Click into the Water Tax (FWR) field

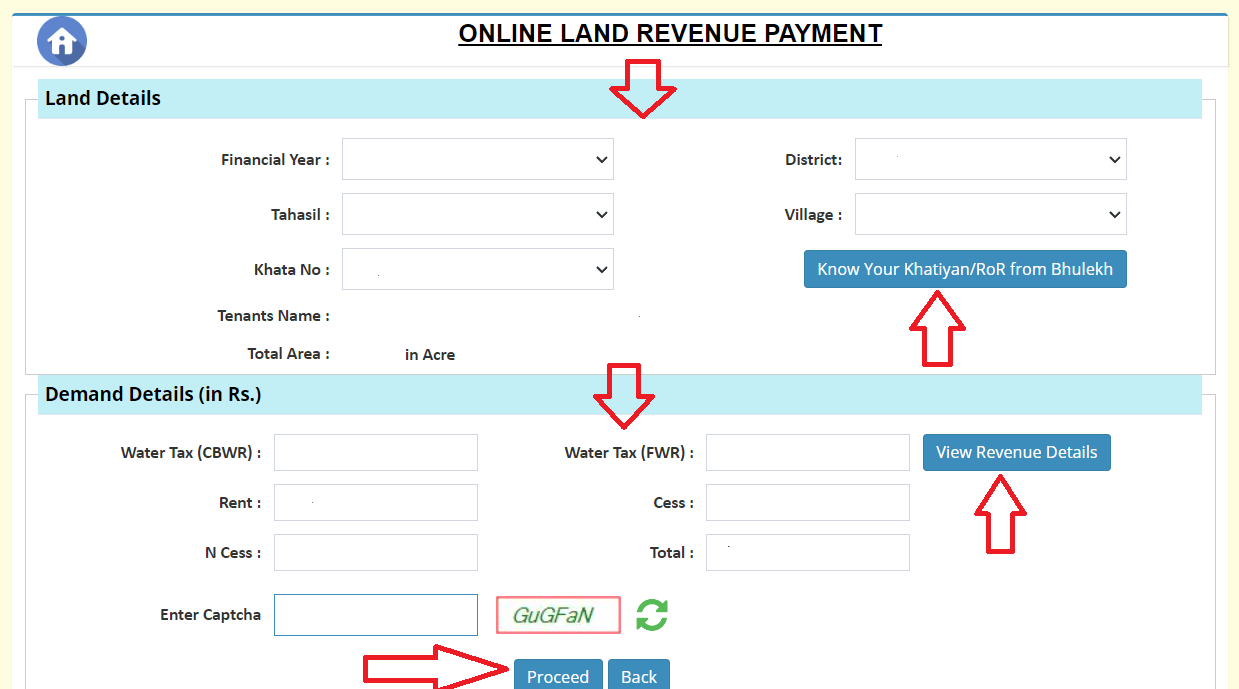click(x=807, y=453)
